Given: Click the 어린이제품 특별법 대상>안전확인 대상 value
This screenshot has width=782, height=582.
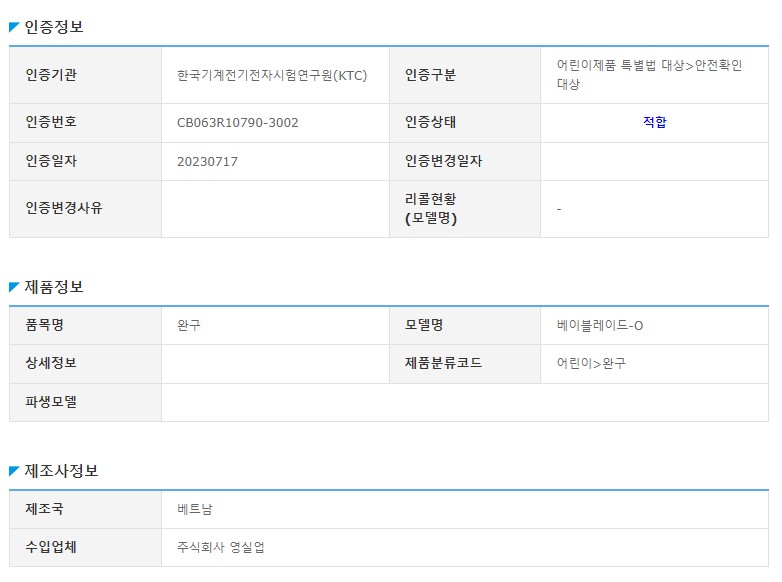Looking at the screenshot, I should 649,75.
